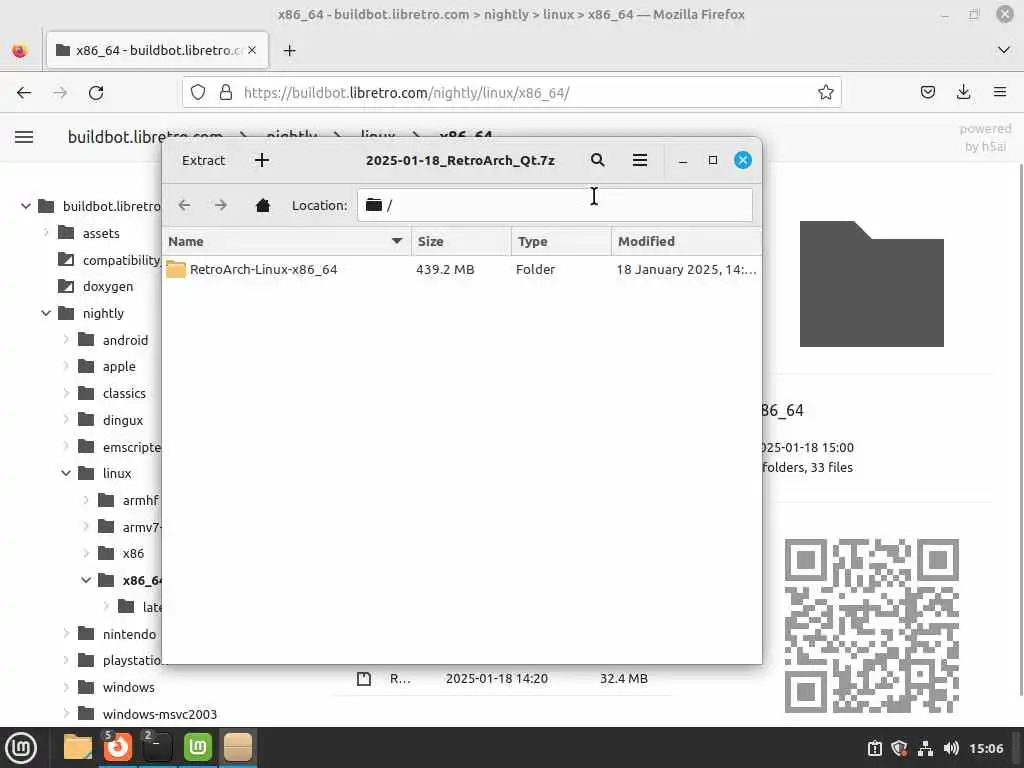Reload the Firefox page

pos(96,93)
